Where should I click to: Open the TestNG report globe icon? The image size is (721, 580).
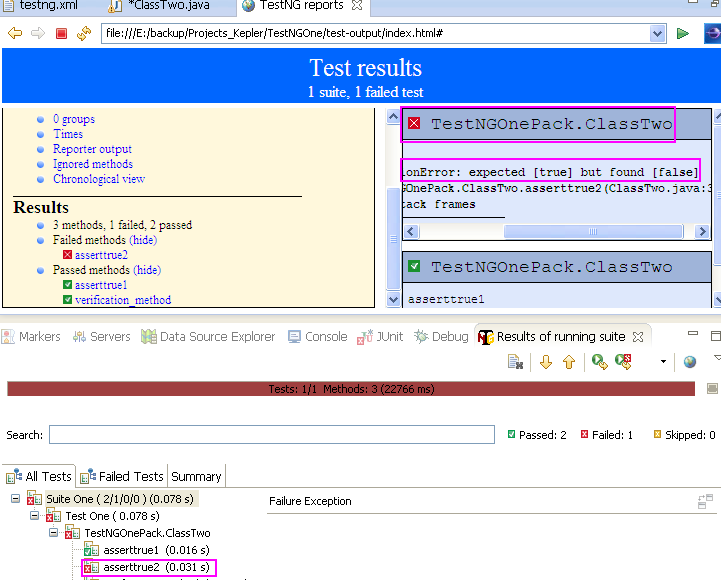click(x=689, y=362)
